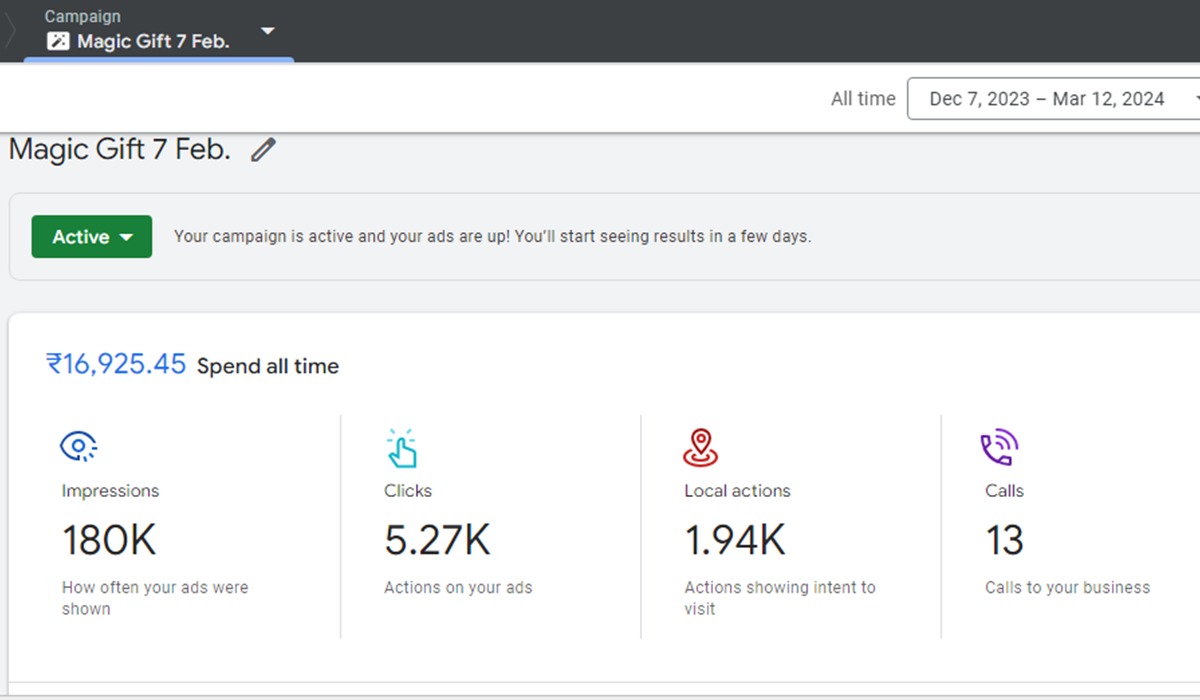Select the 5.27K clicks value
Screen dimensions: 1200x700
[437, 541]
